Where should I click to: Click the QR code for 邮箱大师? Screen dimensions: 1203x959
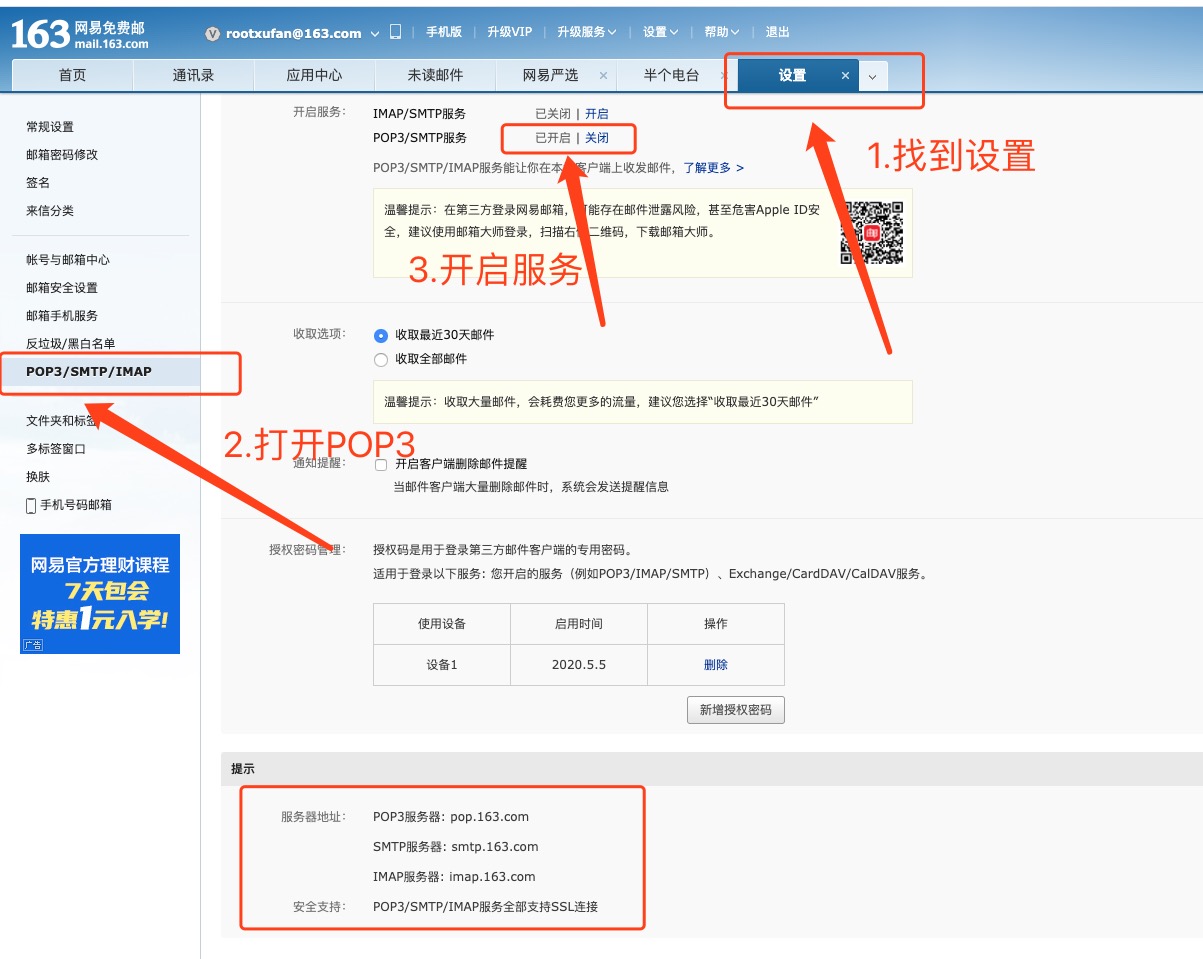click(x=871, y=233)
